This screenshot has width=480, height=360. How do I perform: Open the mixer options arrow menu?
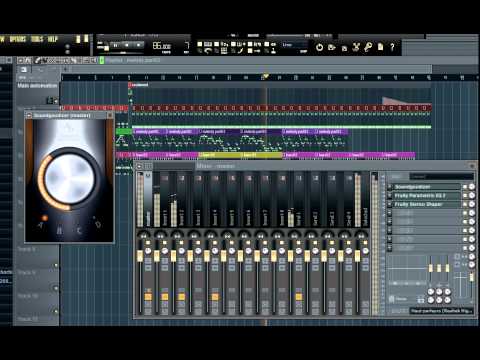(x=139, y=166)
